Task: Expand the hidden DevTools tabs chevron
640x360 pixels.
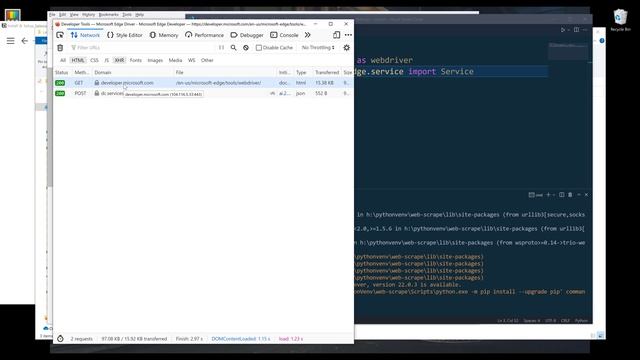Action: (307, 35)
